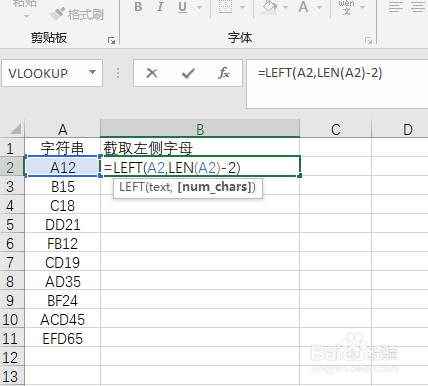Click cell with 字符串 header
The width and height of the screenshot is (428, 386).
tap(63, 148)
